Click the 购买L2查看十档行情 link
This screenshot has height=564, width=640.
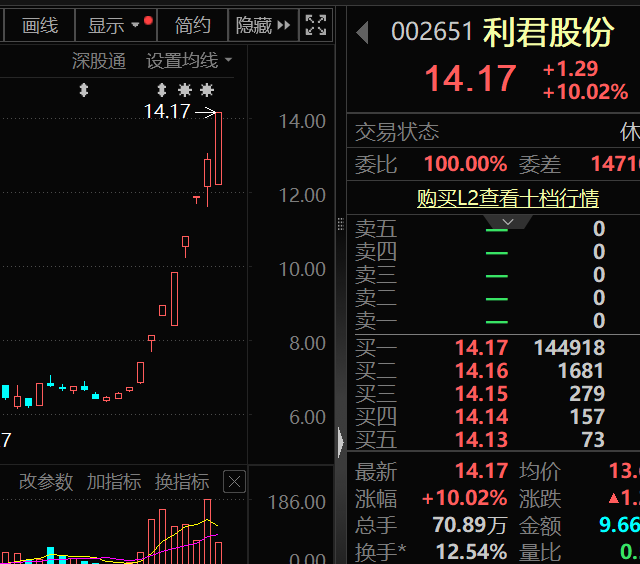click(x=508, y=198)
